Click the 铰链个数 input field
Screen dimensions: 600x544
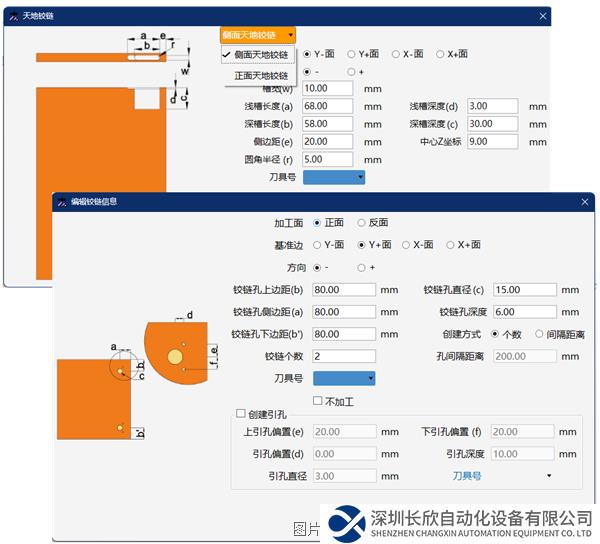344,356
